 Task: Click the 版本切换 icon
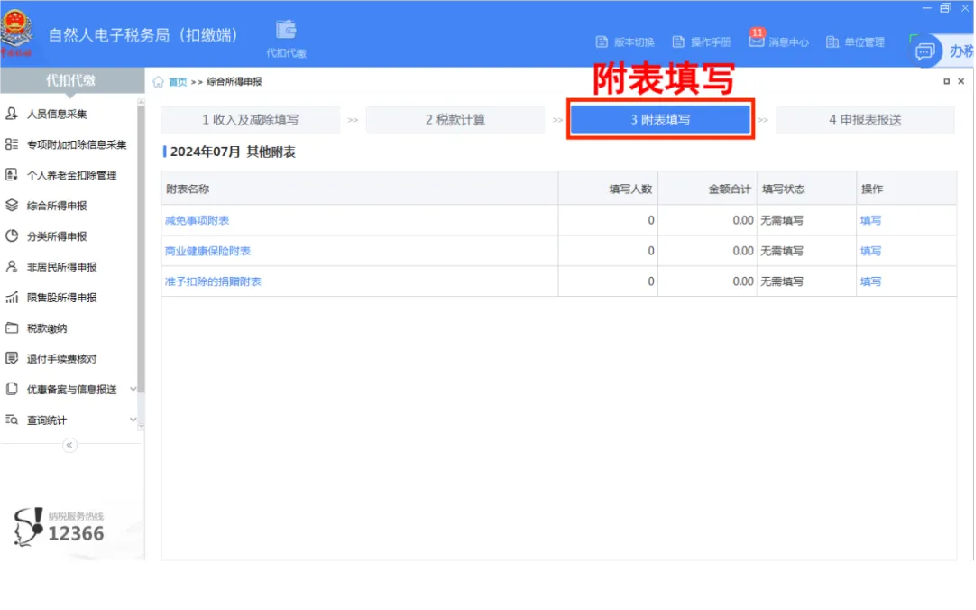tap(601, 42)
